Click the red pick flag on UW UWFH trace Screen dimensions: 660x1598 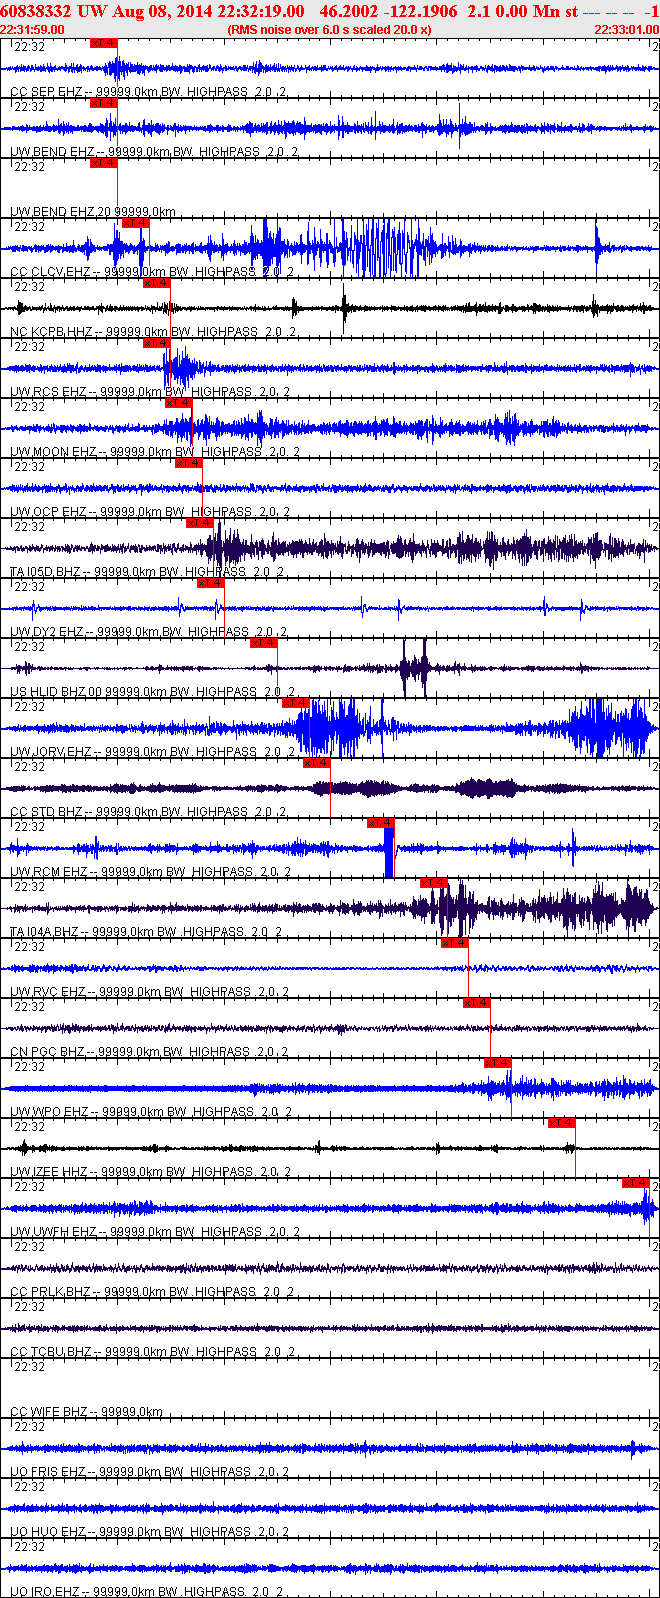point(636,1183)
